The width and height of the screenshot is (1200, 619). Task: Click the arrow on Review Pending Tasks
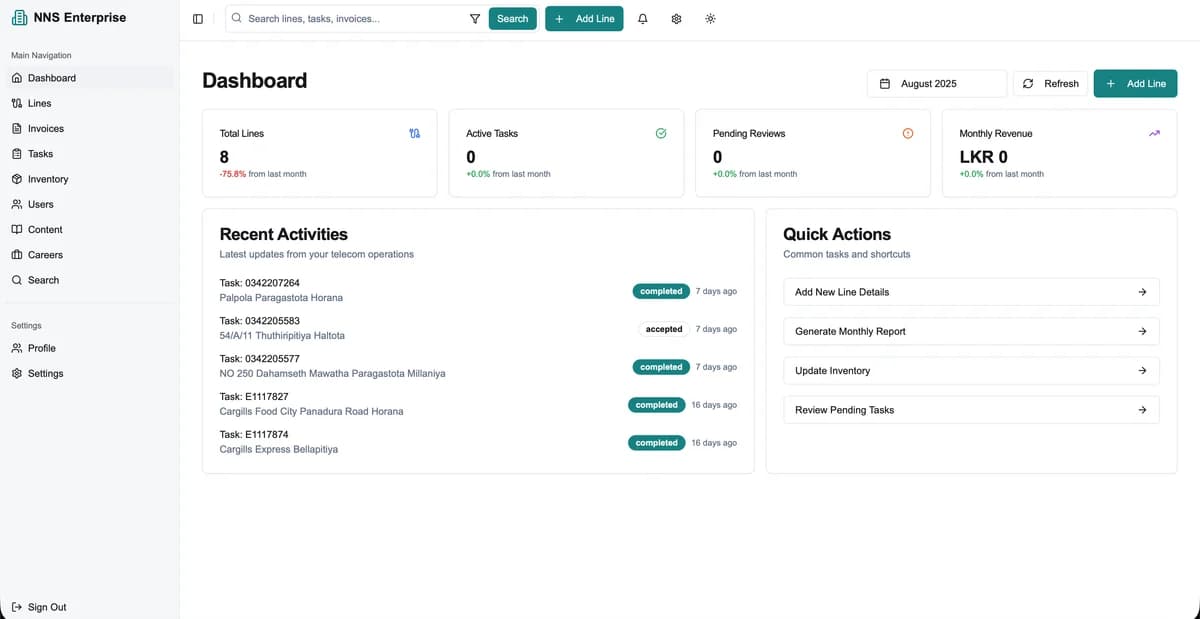pyautogui.click(x=1142, y=410)
